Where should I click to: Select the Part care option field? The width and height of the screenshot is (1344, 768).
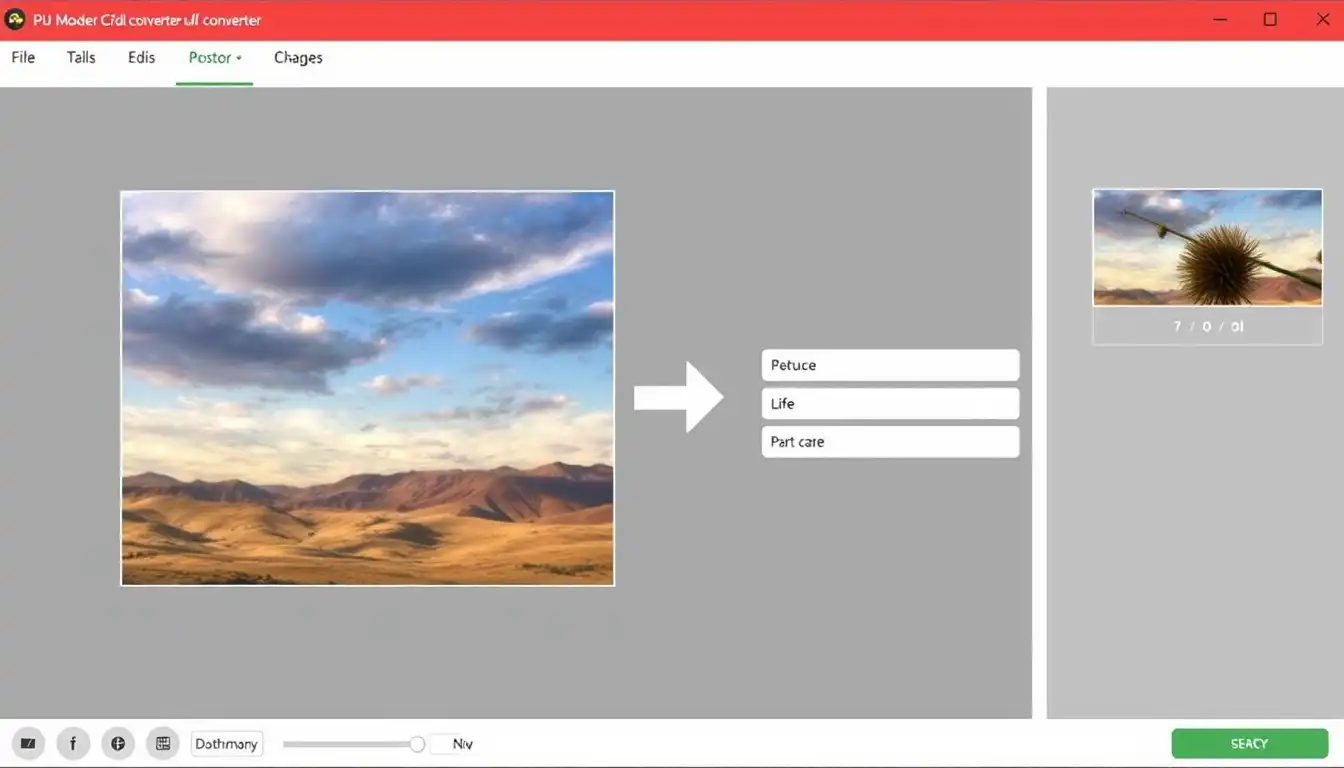890,442
